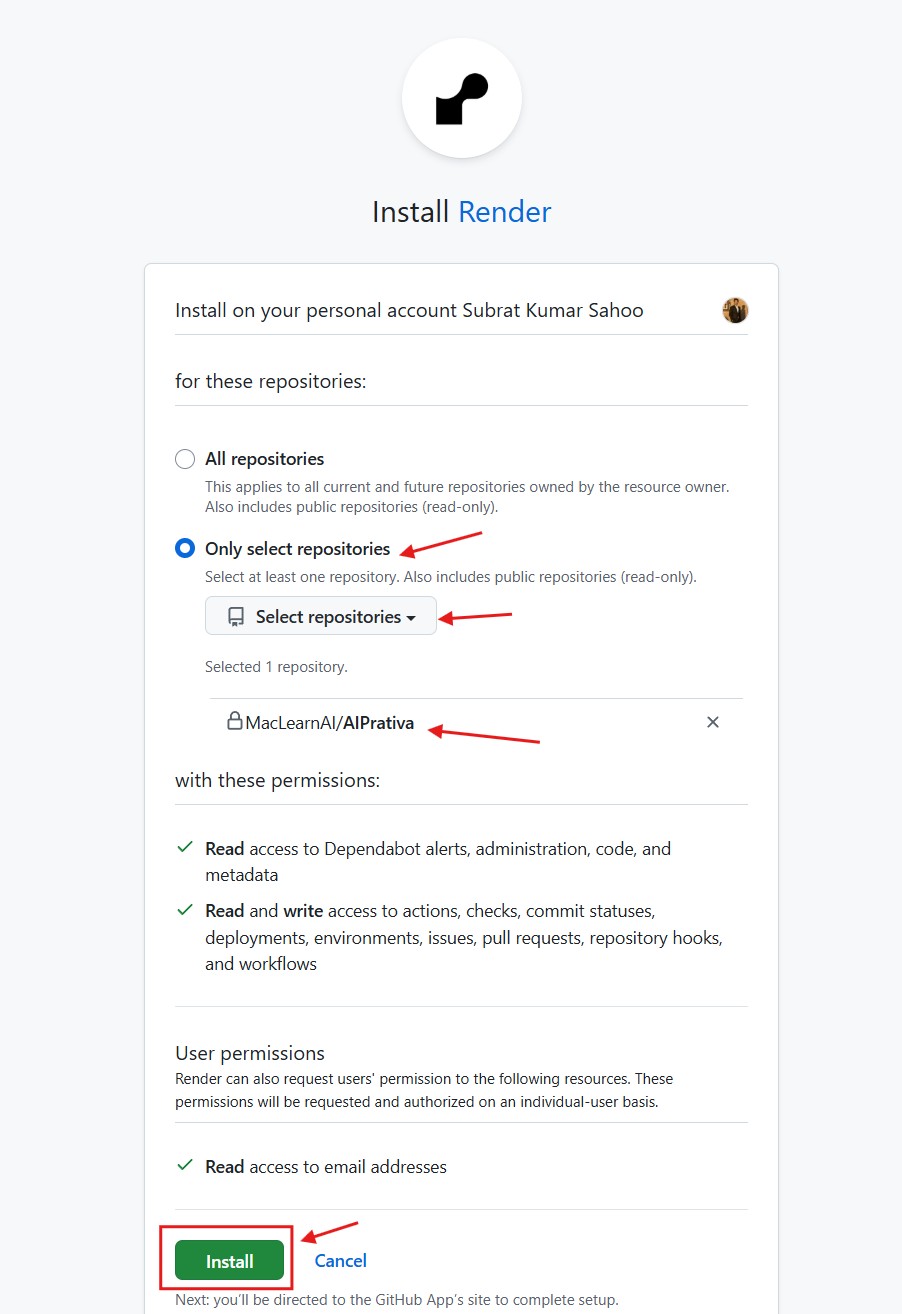Viewport: 902px width, 1314px height.
Task: Click the MacLearnAI/AIPrativa repository name
Action: [x=330, y=723]
